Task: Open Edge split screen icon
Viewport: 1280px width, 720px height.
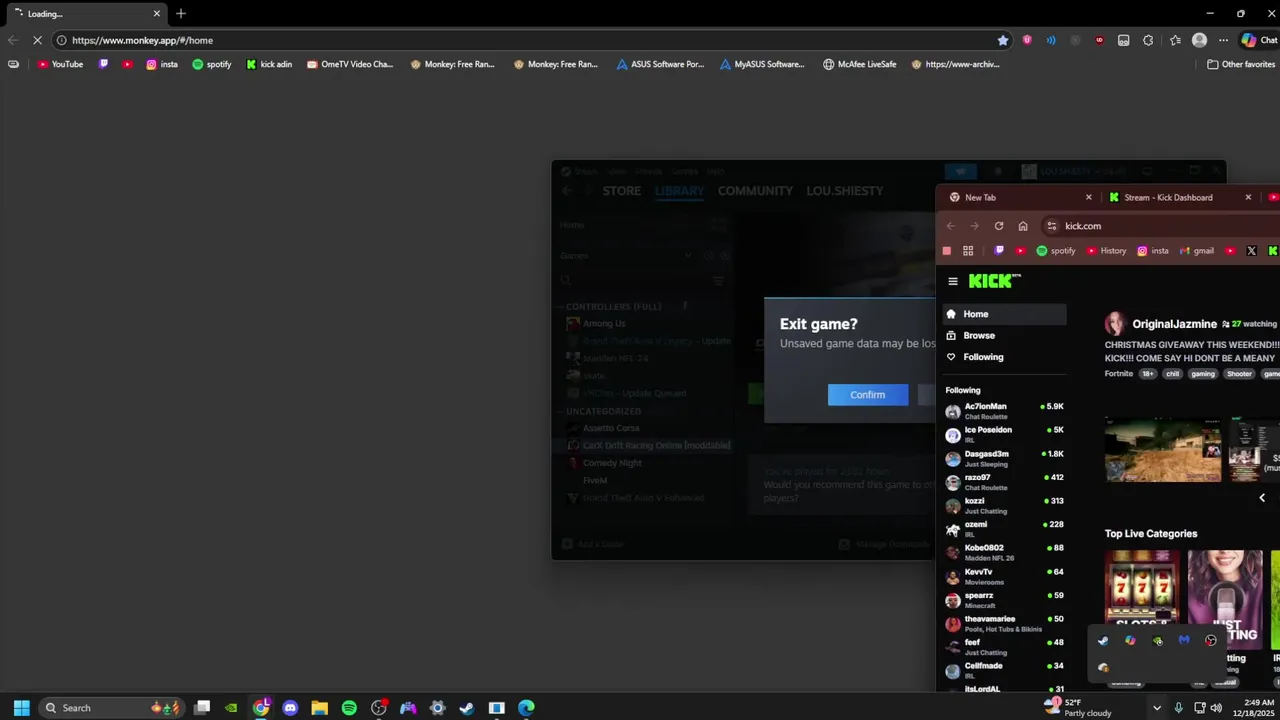Action: [x=1124, y=40]
